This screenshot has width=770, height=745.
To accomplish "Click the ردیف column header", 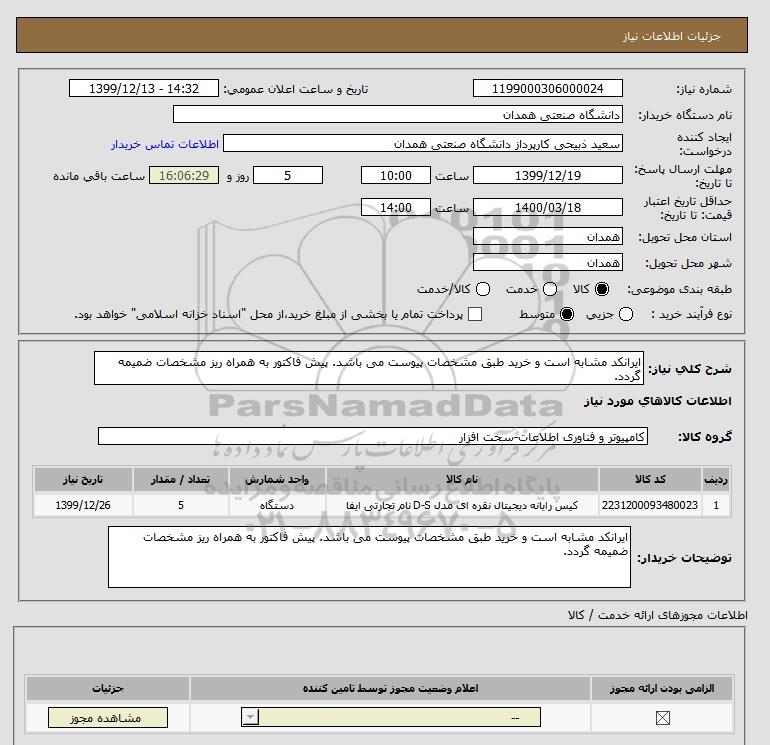I will point(716,479).
